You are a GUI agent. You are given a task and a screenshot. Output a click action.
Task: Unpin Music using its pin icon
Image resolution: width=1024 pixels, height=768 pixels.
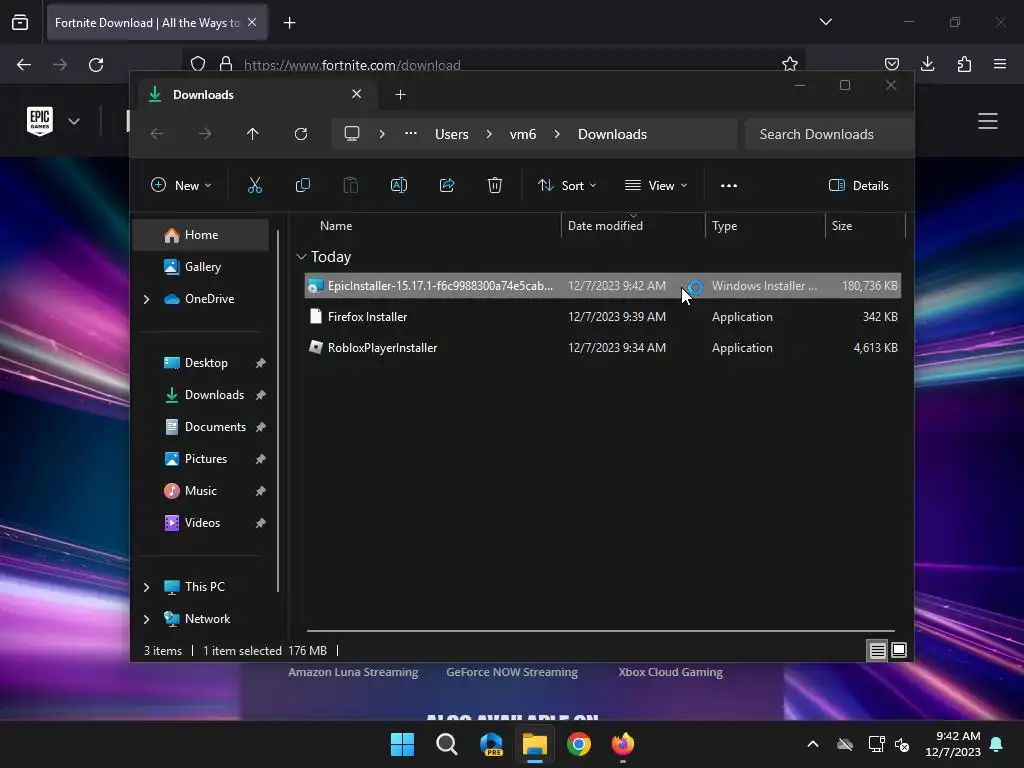coord(261,491)
